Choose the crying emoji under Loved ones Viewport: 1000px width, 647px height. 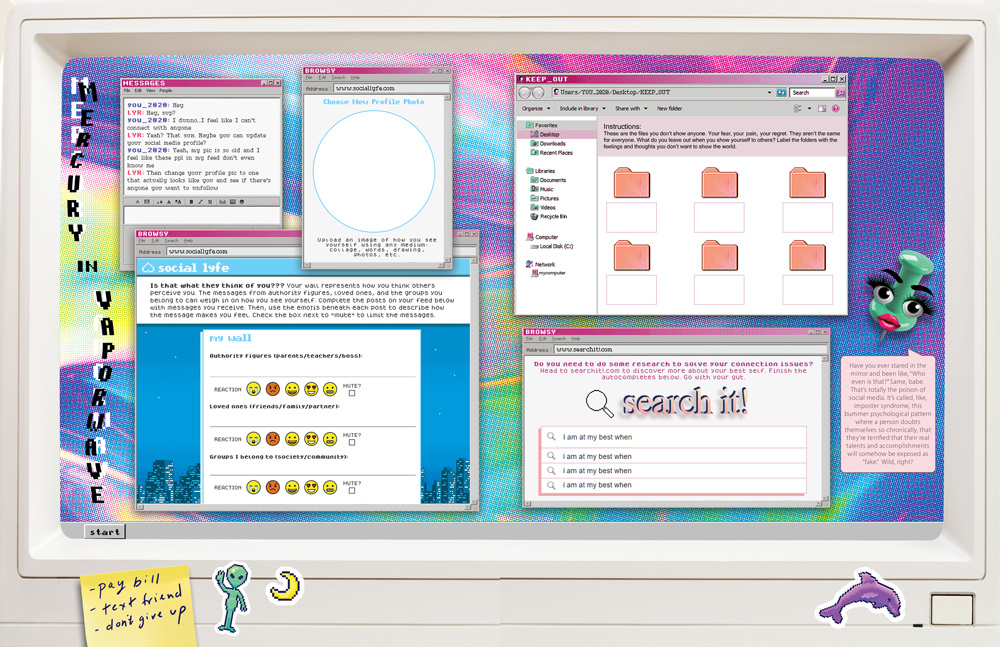pyautogui.click(x=253, y=439)
